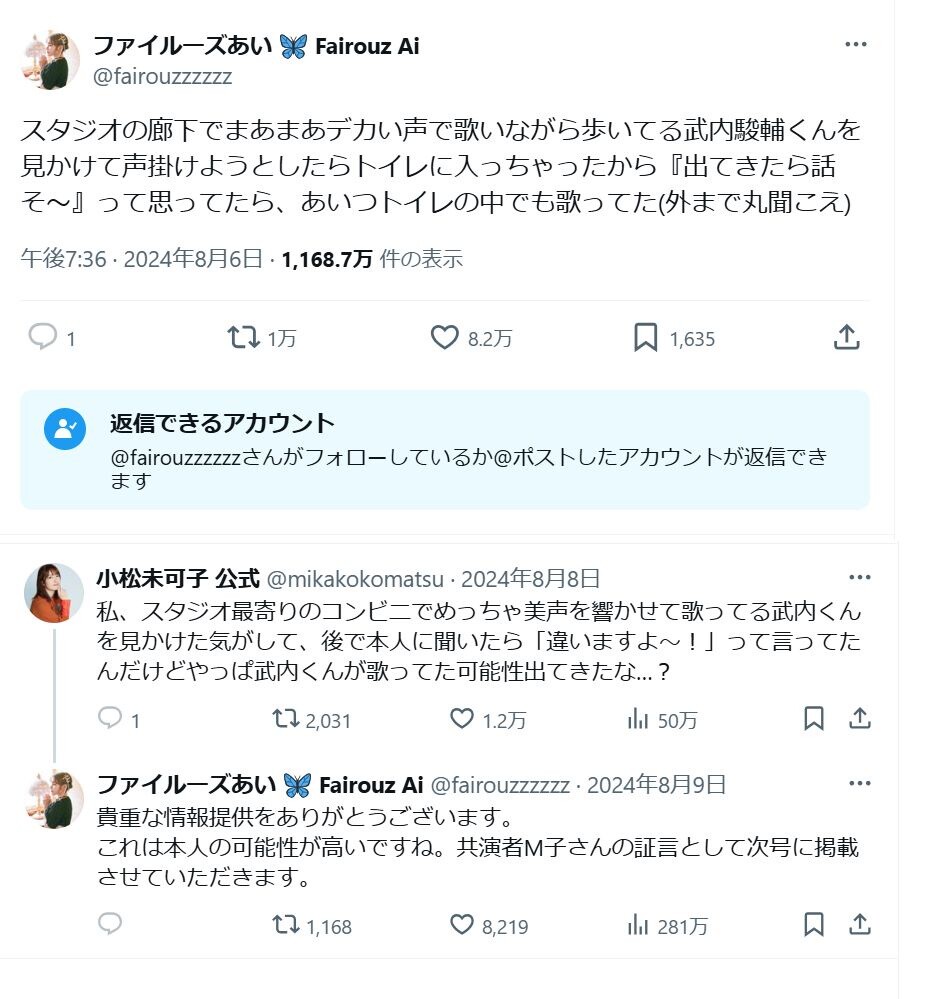927x999 pixels.
Task: Open more options on the main post
Action: point(855,45)
